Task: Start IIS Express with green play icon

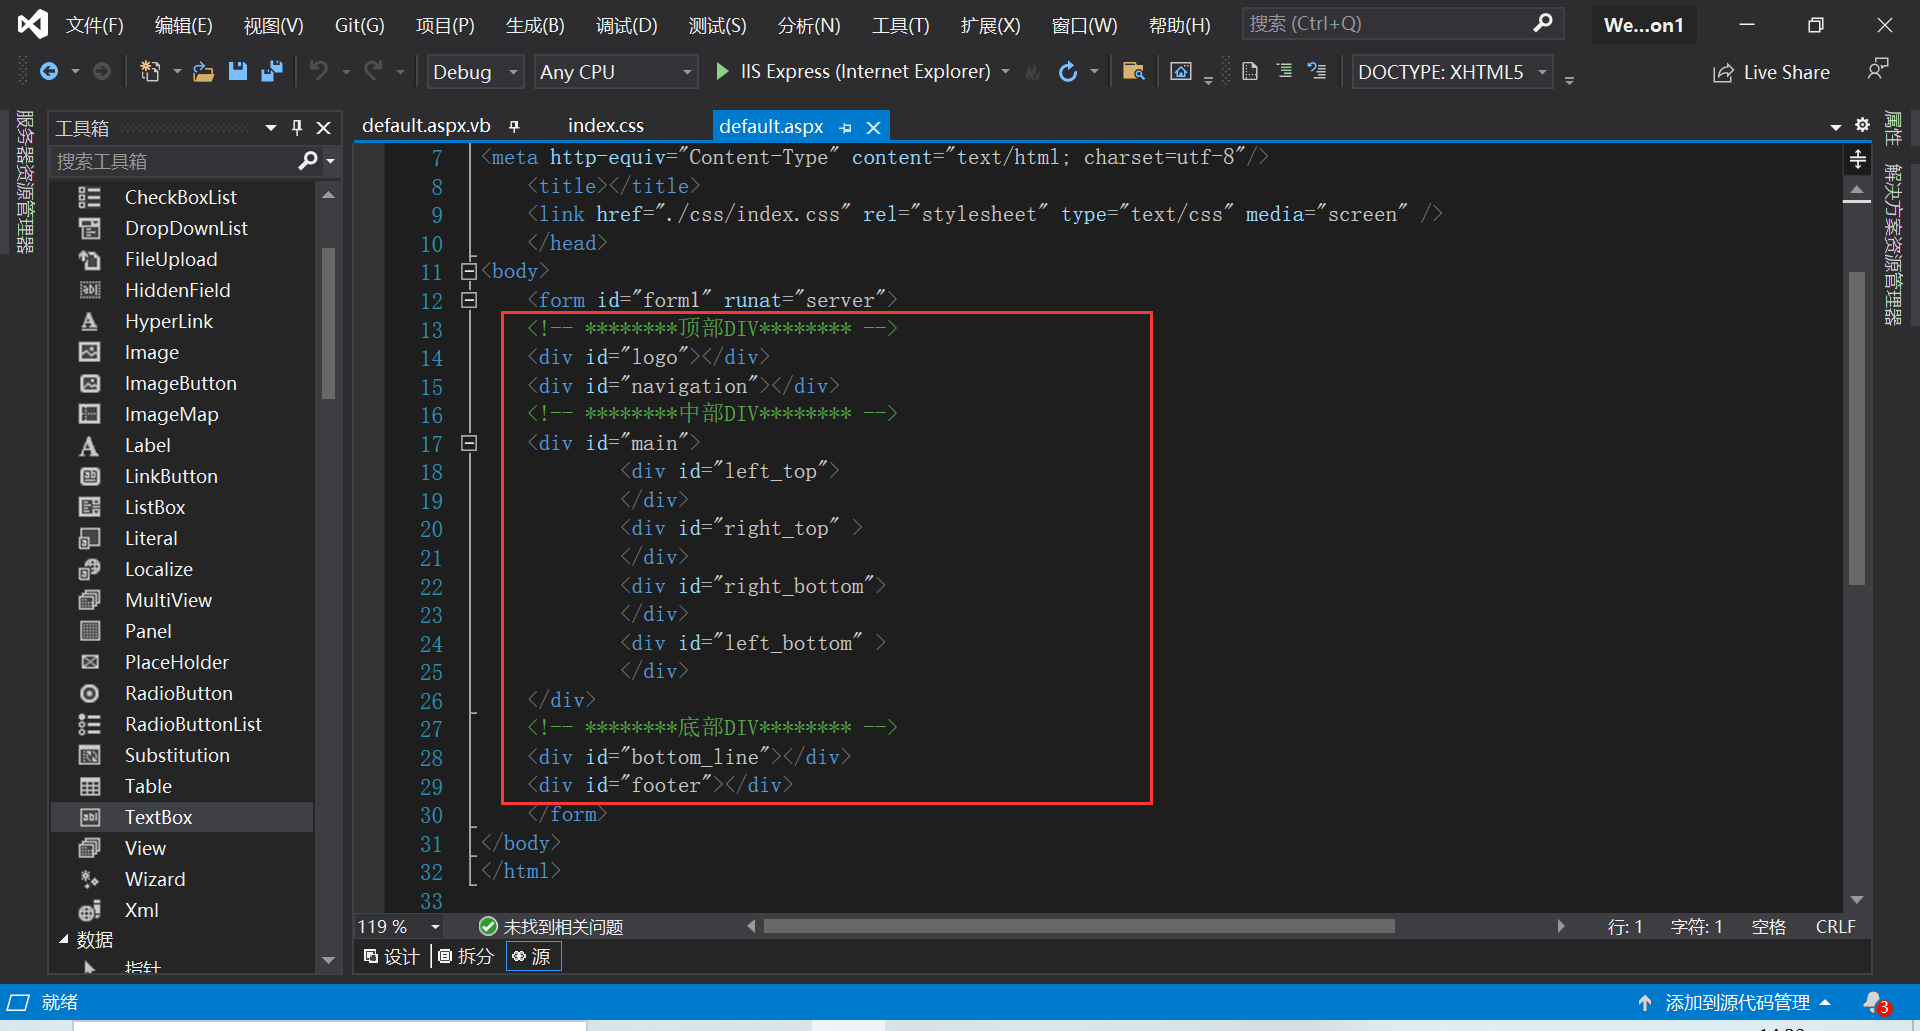Action: pyautogui.click(x=722, y=71)
